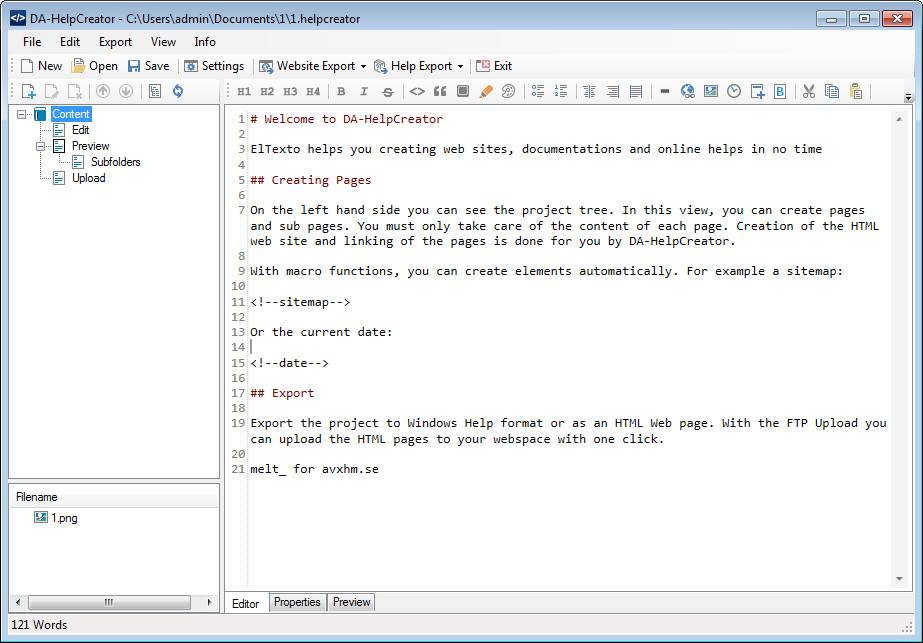The height and width of the screenshot is (643, 923).
Task: Toggle italic formatting
Action: [x=364, y=91]
